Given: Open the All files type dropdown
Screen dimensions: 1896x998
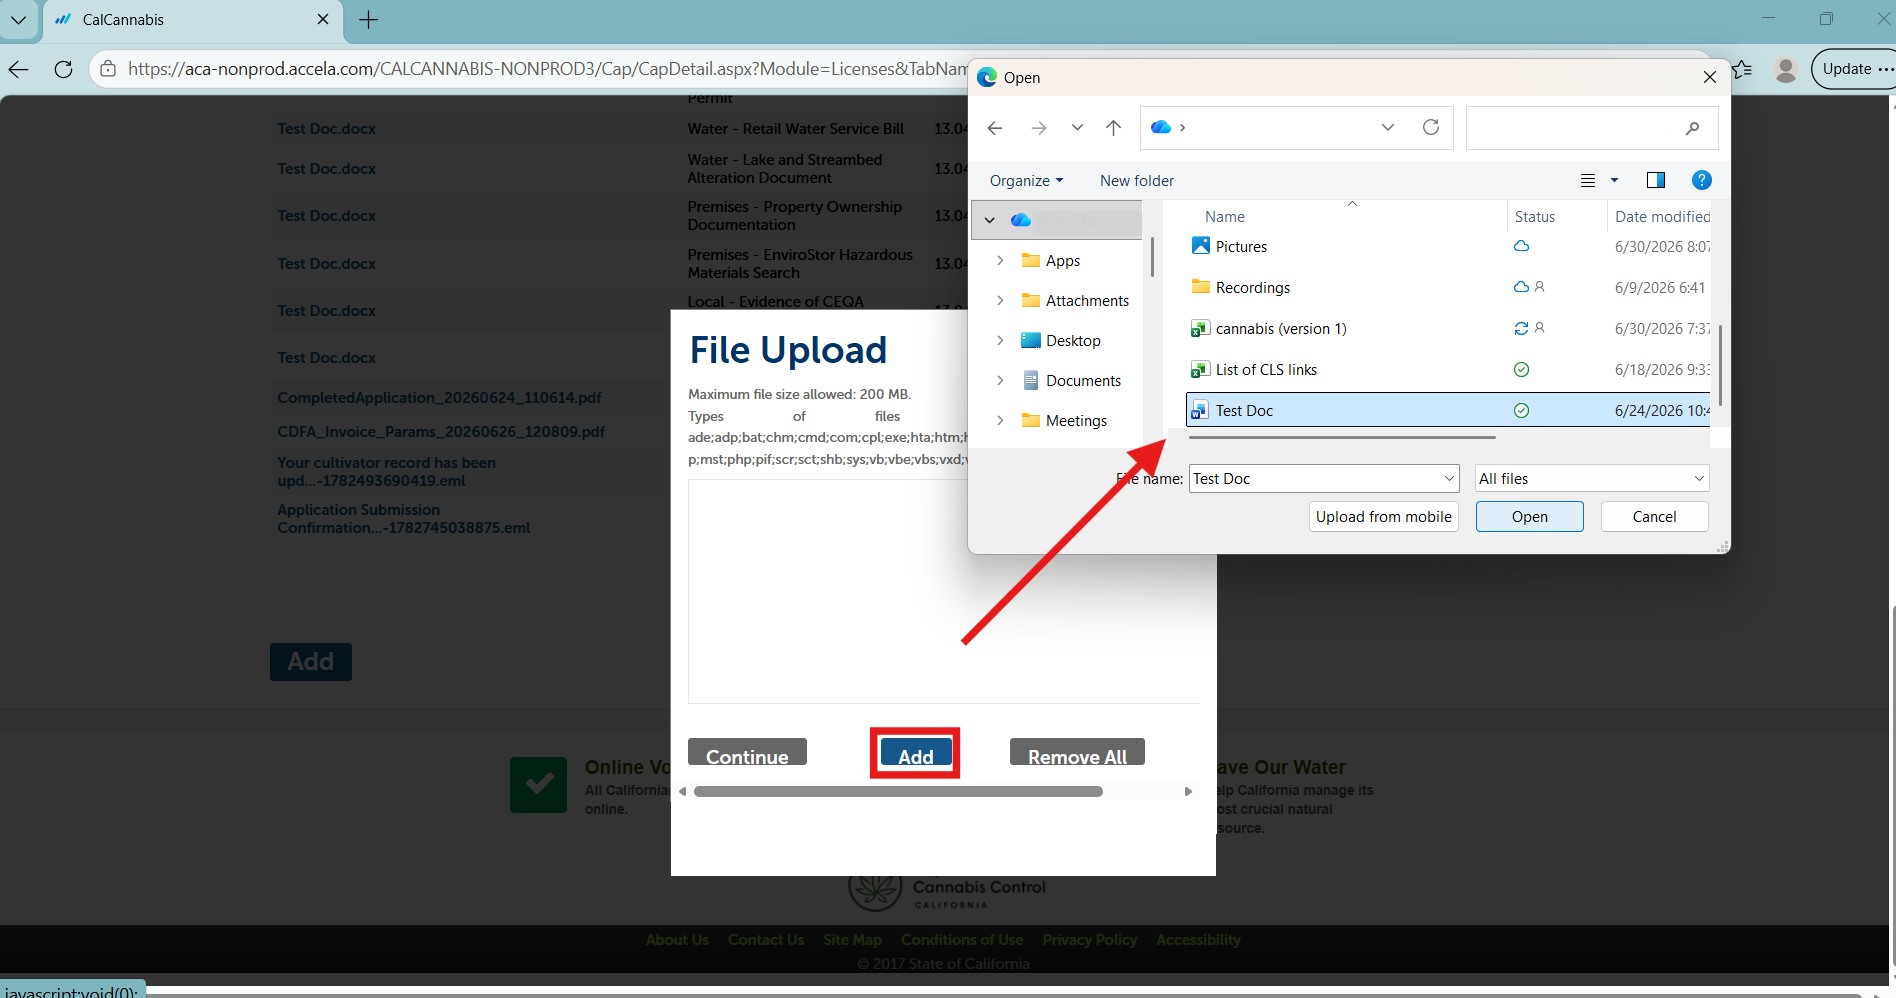Looking at the screenshot, I should (1592, 479).
